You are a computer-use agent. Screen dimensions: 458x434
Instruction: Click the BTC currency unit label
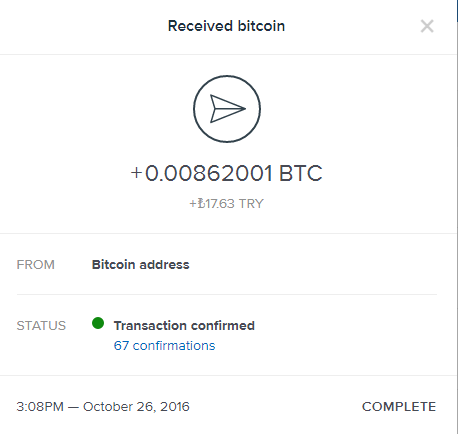pos(301,173)
